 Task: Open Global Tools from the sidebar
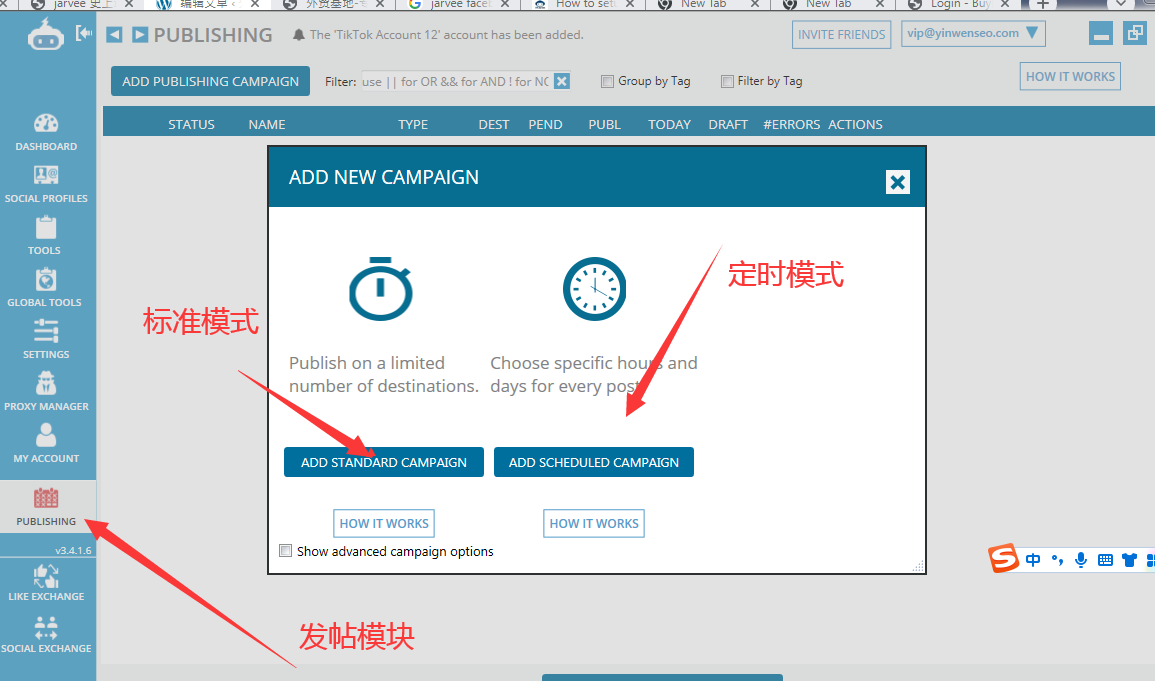click(46, 288)
